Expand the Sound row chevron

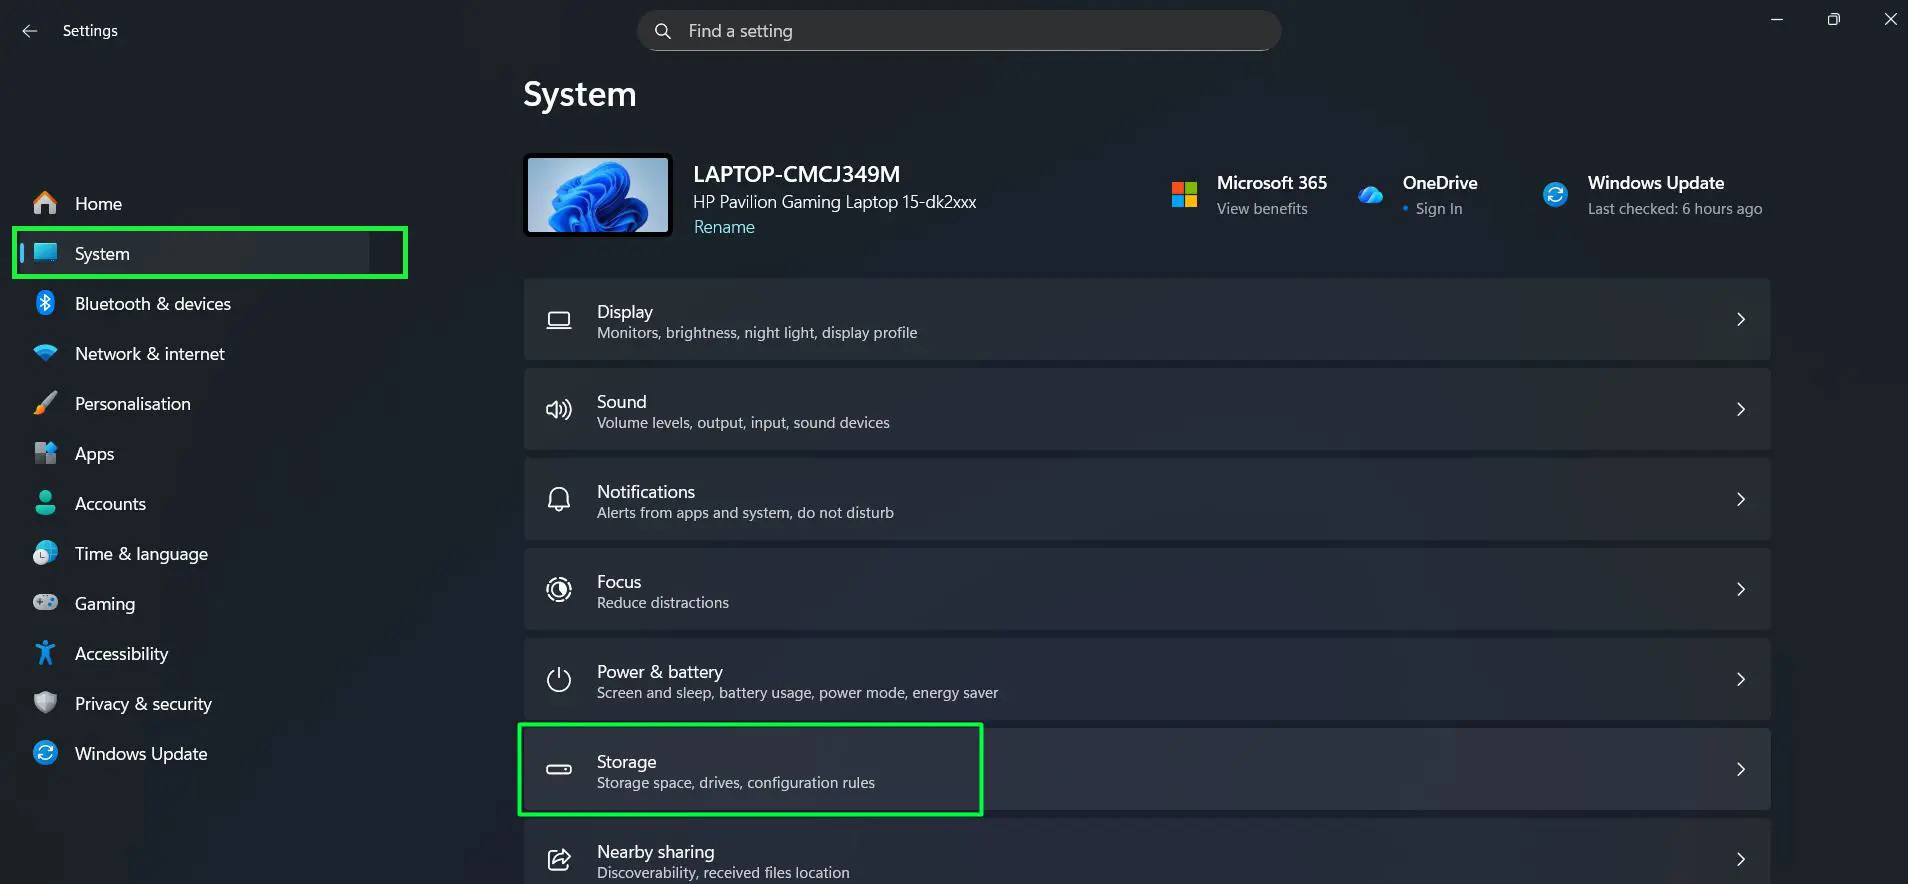click(1741, 410)
